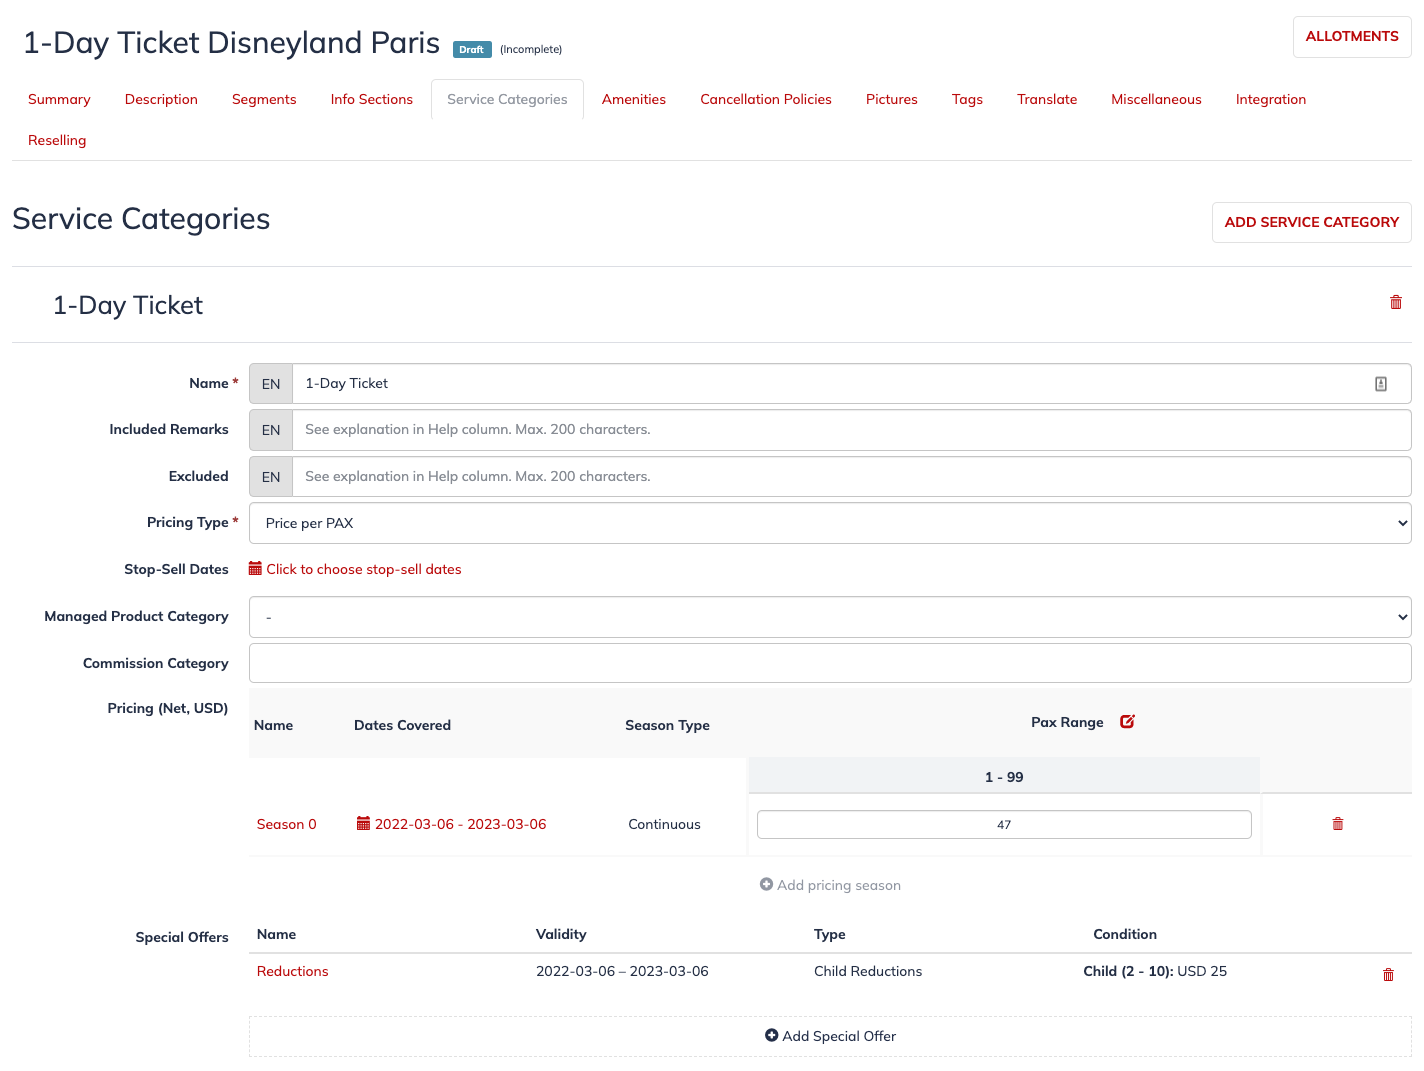Go to the Summary tab
The width and height of the screenshot is (1424, 1071).
59,99
